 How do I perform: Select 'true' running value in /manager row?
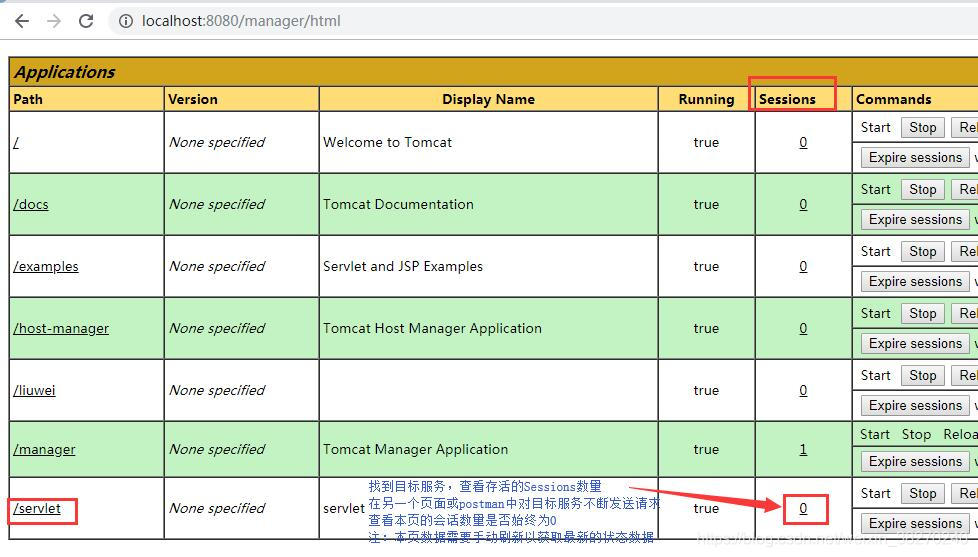point(706,449)
